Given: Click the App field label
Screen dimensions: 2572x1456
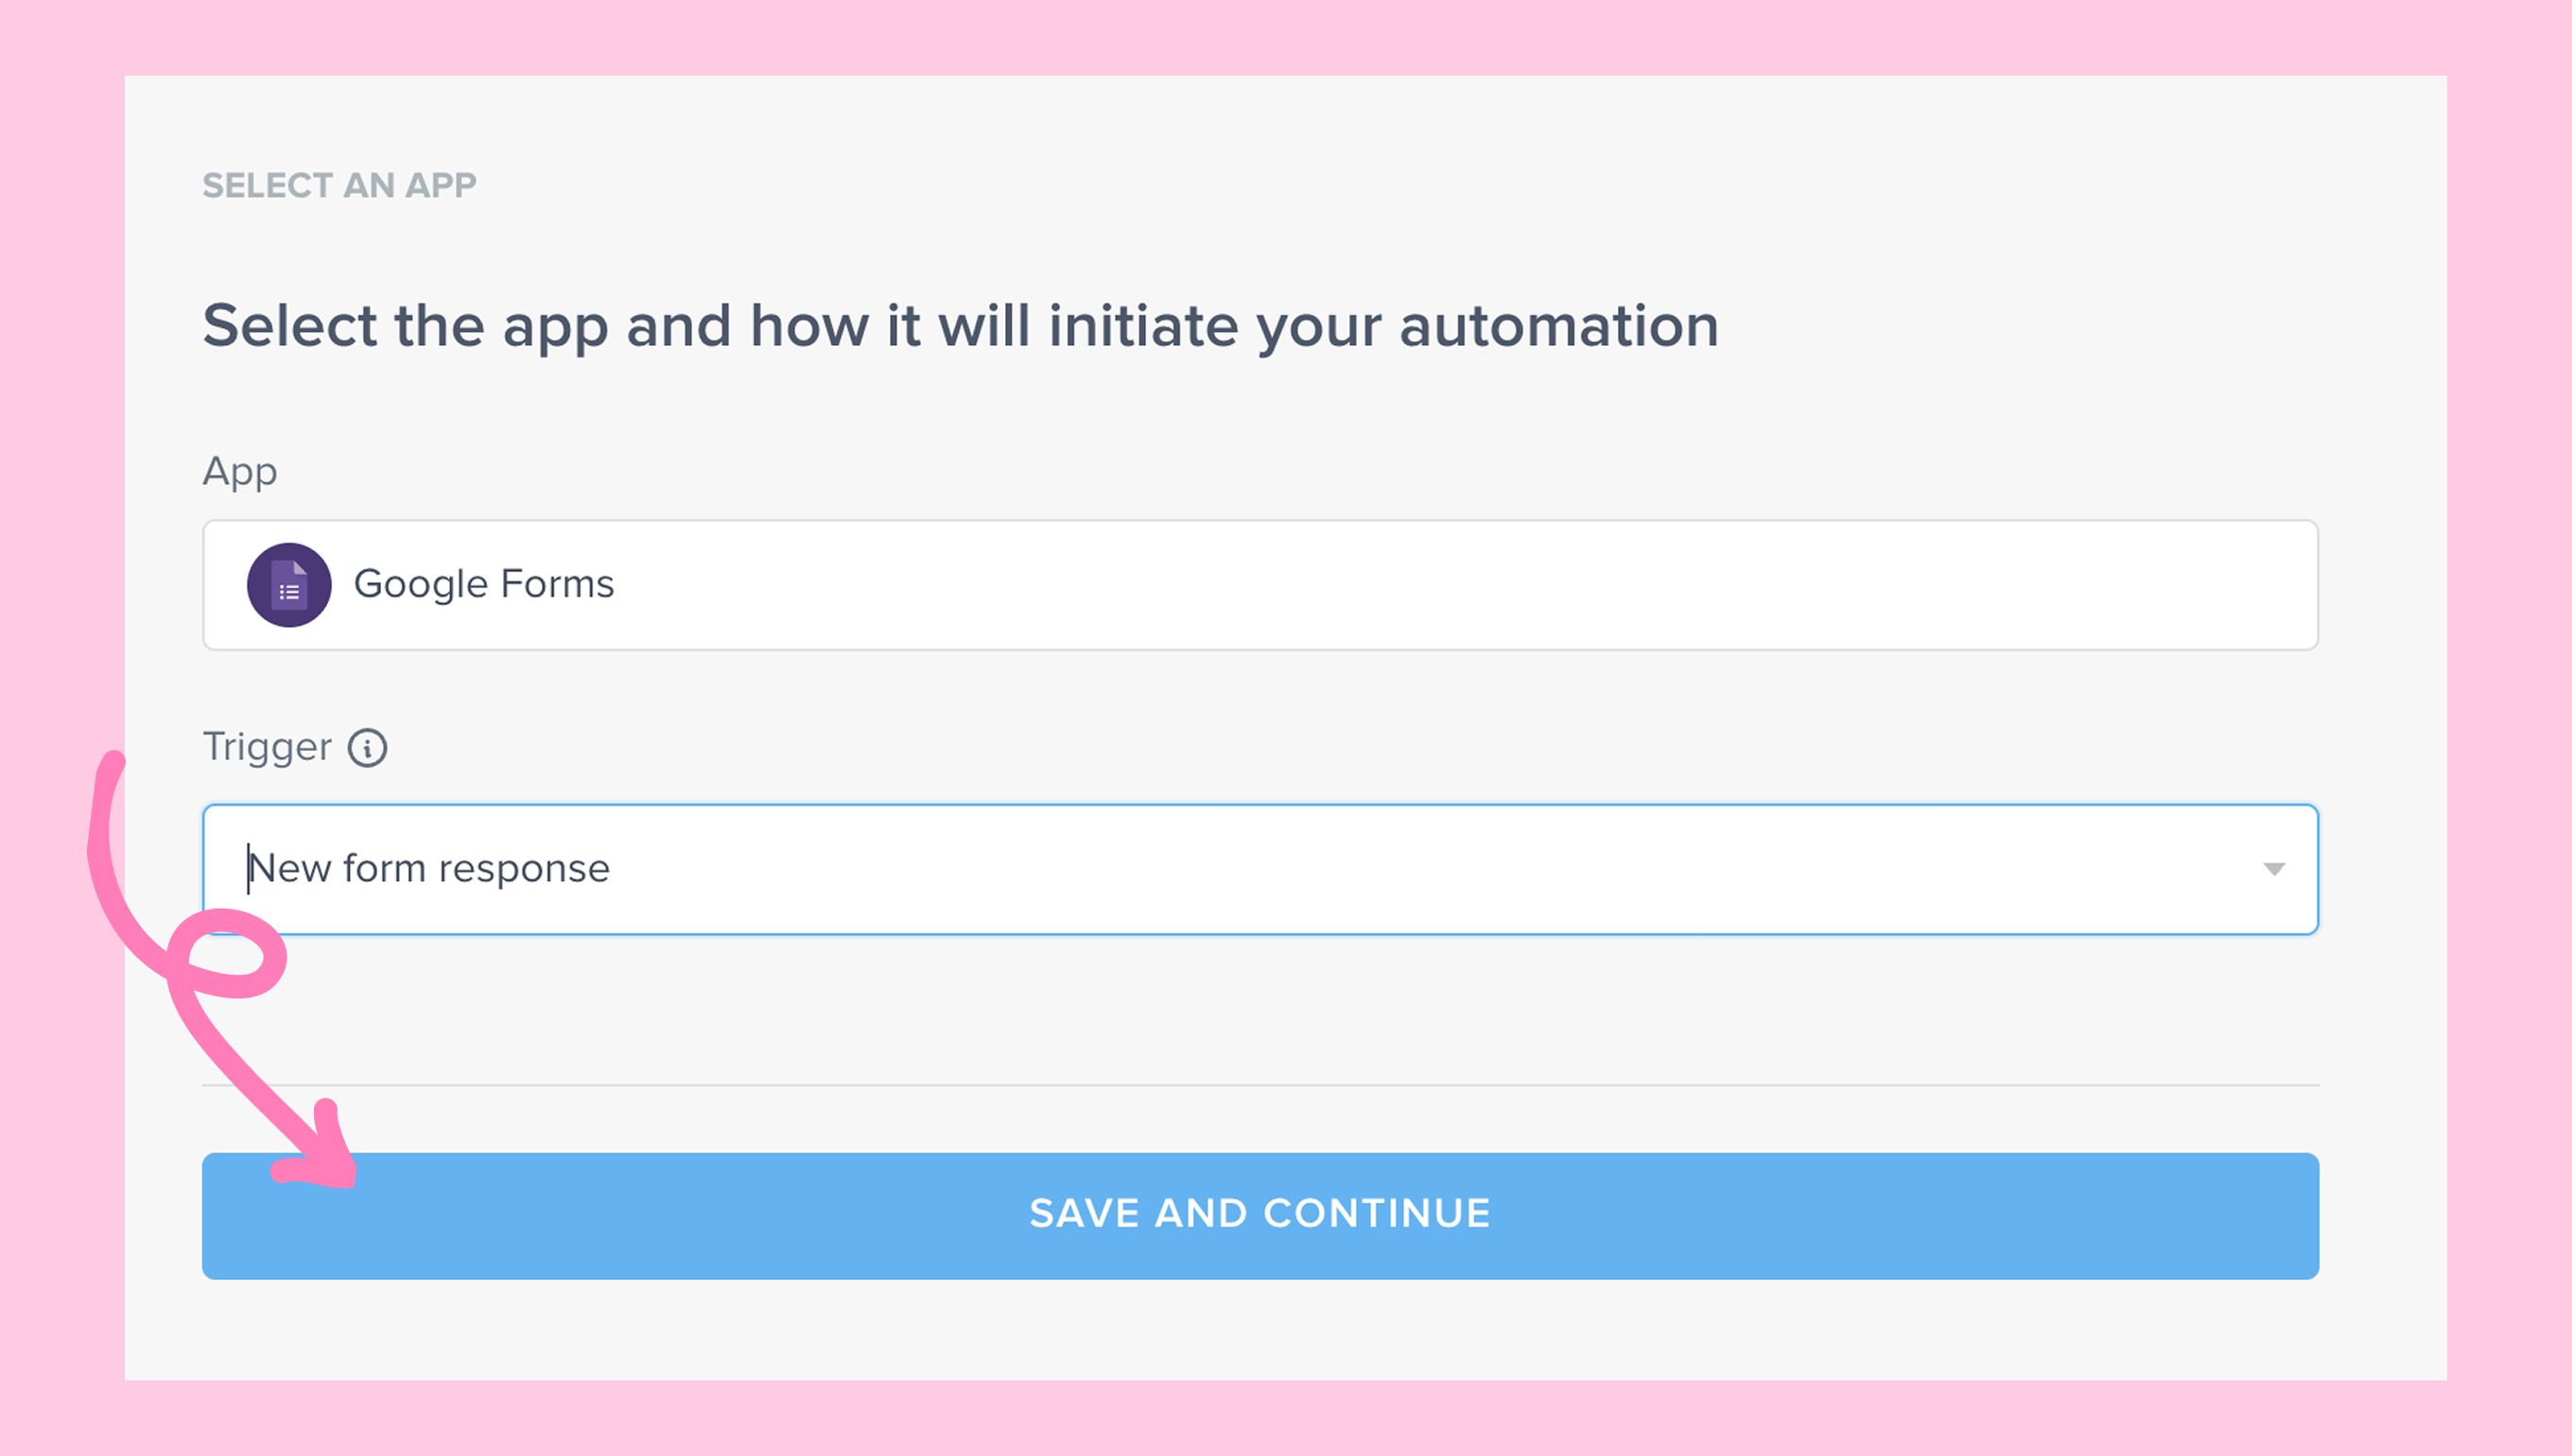Looking at the screenshot, I should [240, 471].
